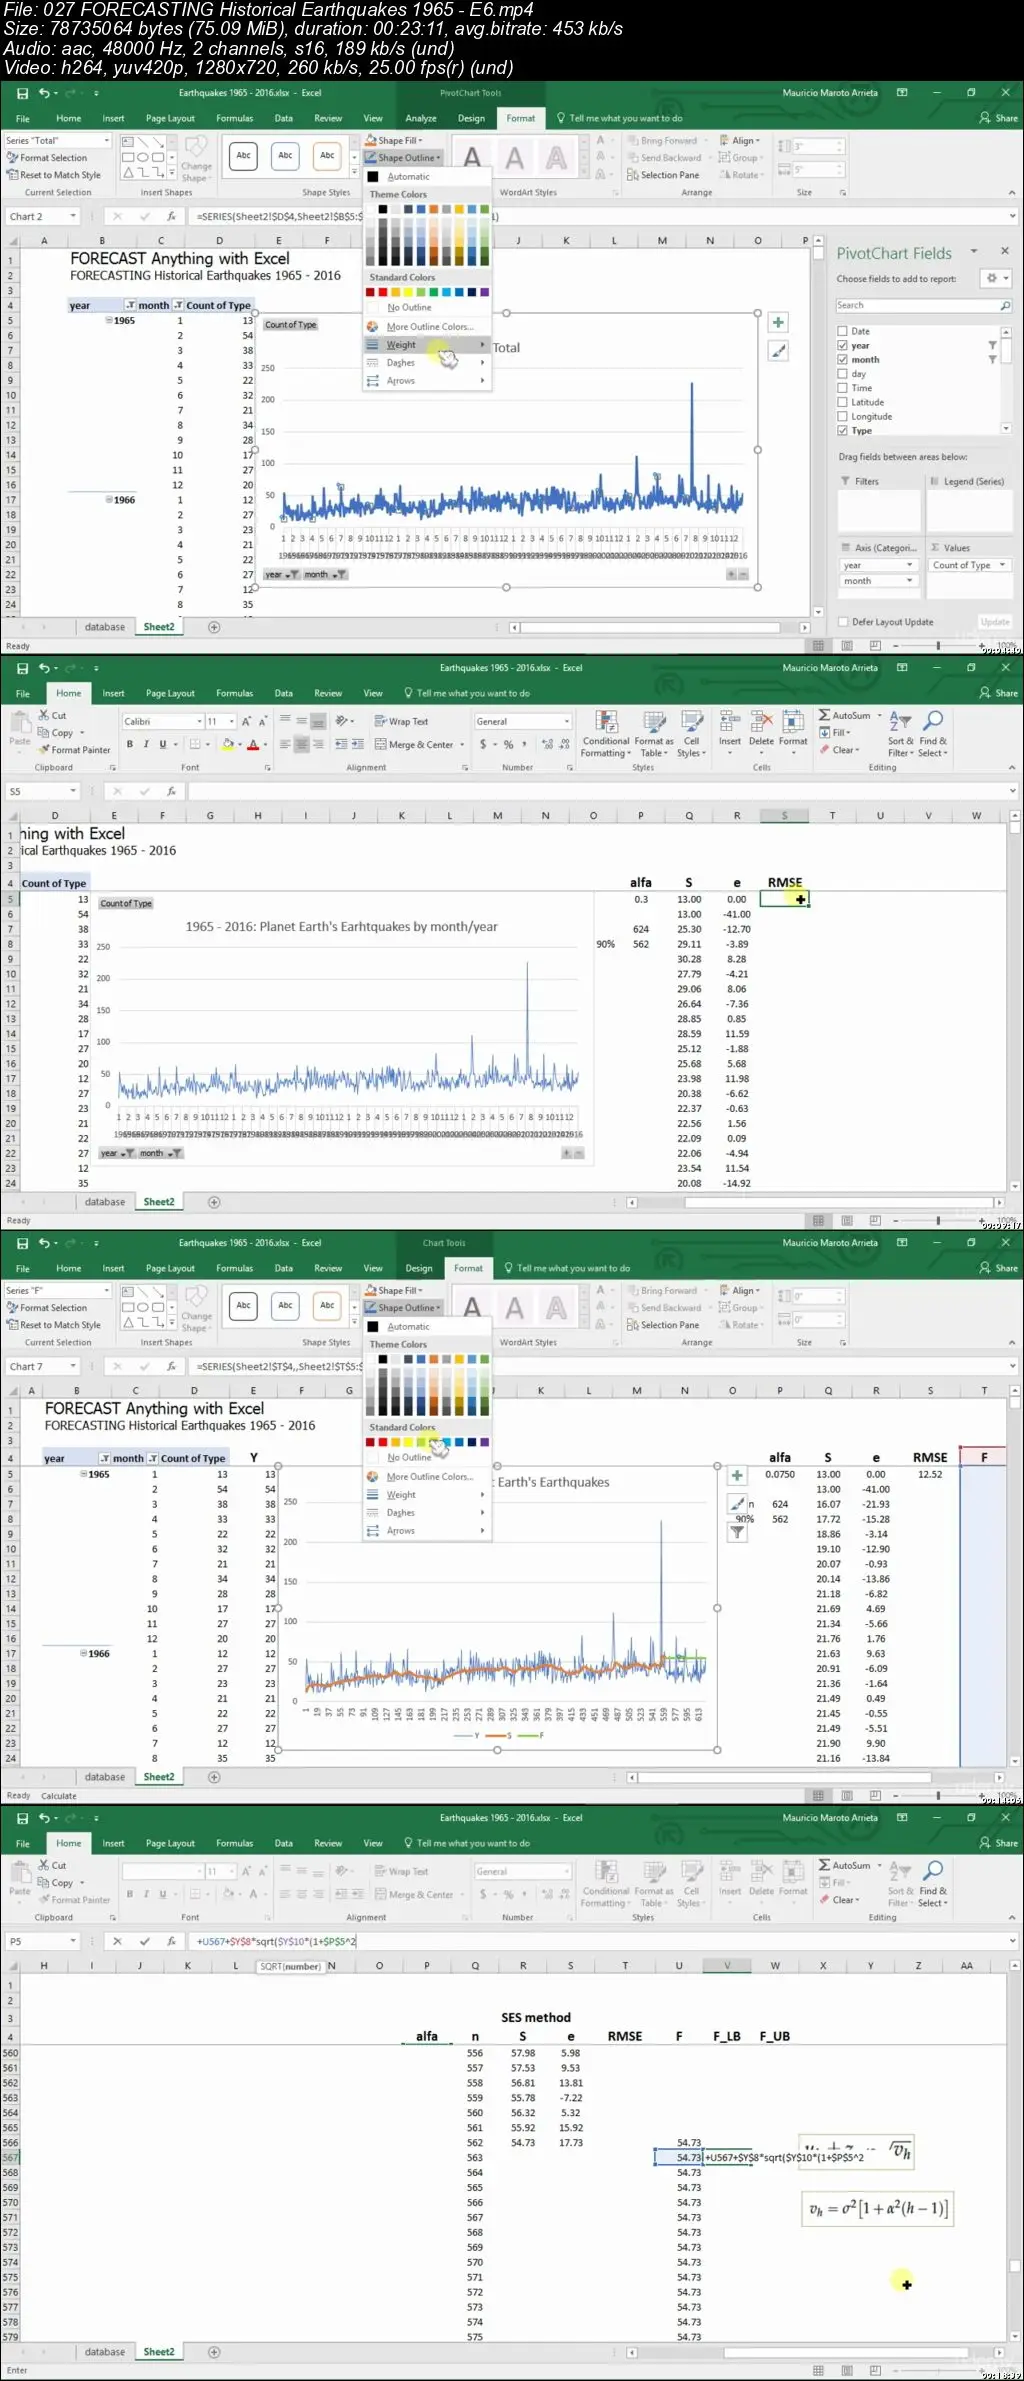Screen dimensions: 1024x2381
Task: Open Calibri font name dropdown in S5 window
Action: [x=198, y=721]
